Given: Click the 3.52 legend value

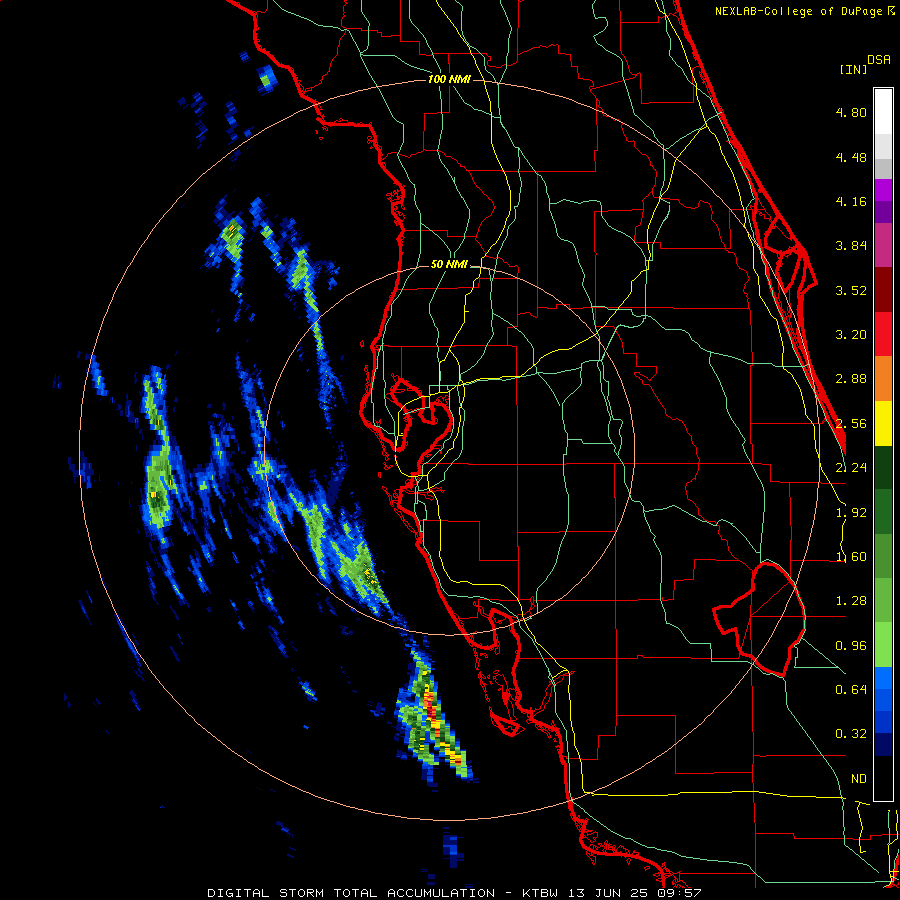Looking at the screenshot, I should click(x=851, y=290).
